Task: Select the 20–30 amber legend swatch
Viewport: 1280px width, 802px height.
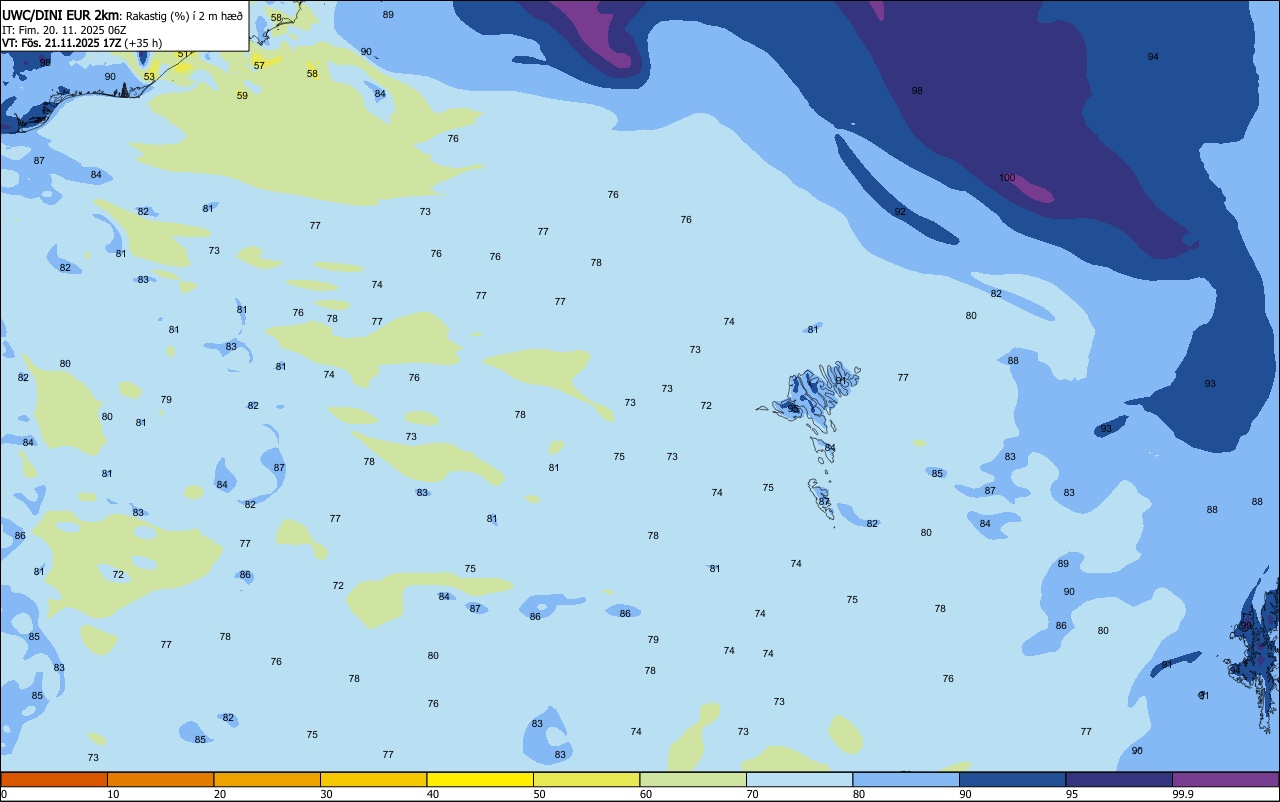Action: click(267, 779)
